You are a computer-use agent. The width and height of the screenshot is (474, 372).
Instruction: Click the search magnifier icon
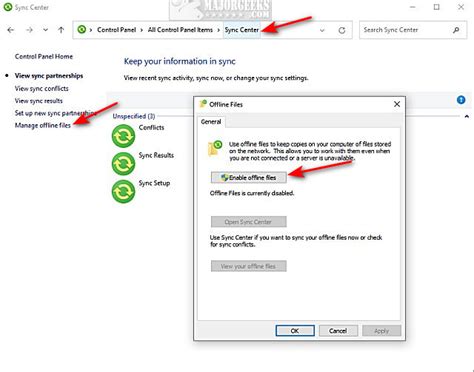pos(456,30)
